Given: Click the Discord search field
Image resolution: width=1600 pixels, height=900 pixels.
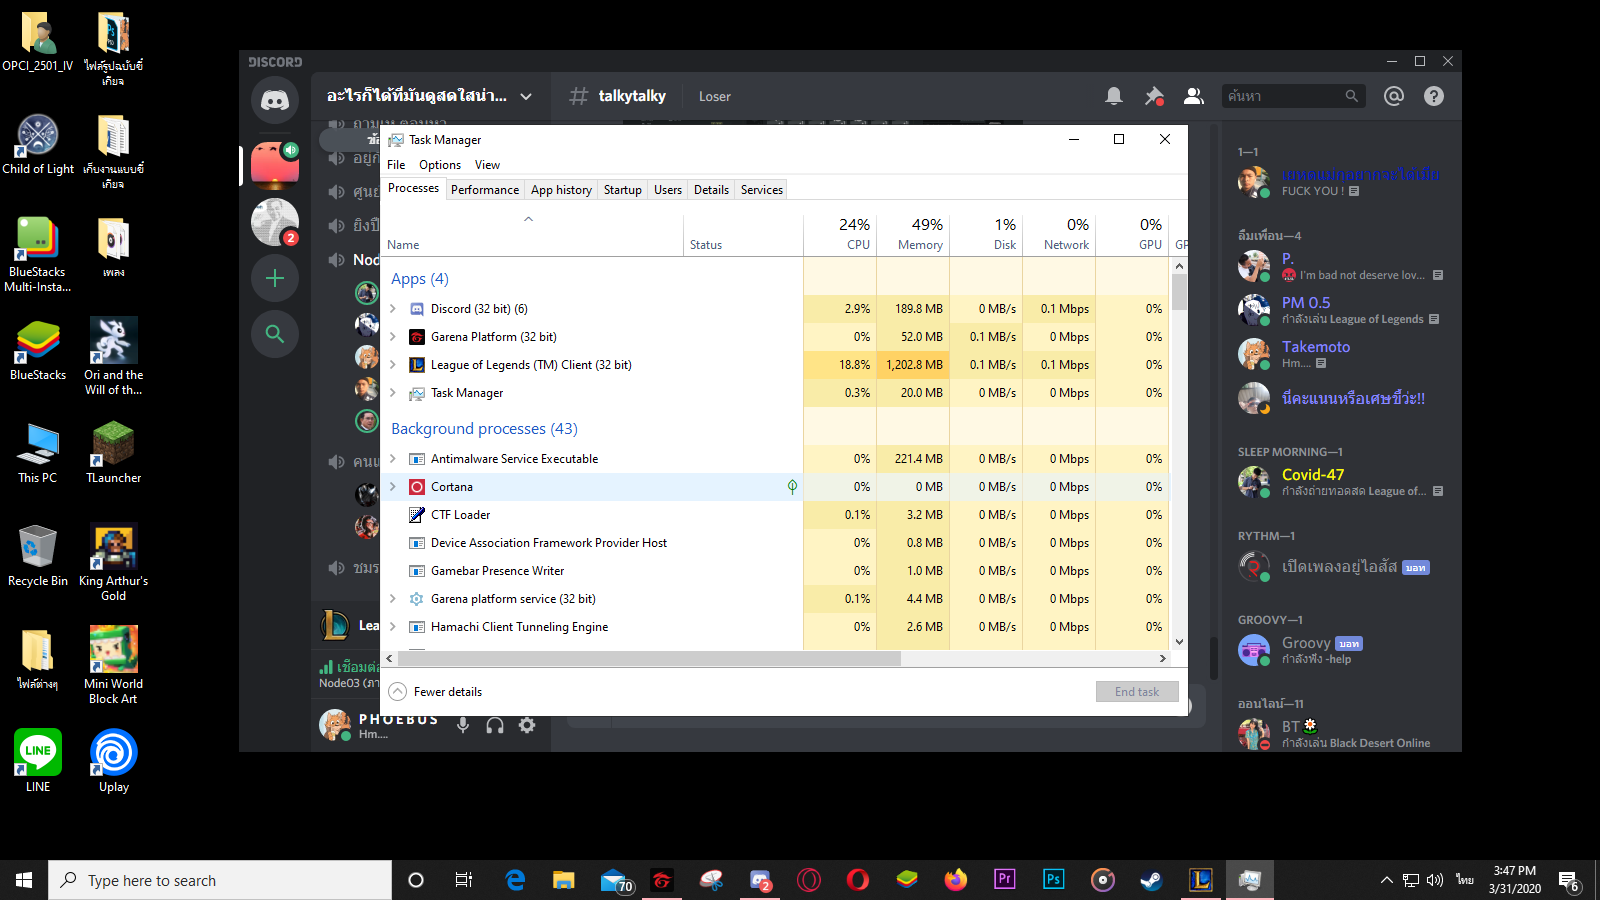Looking at the screenshot, I should (x=1293, y=96).
